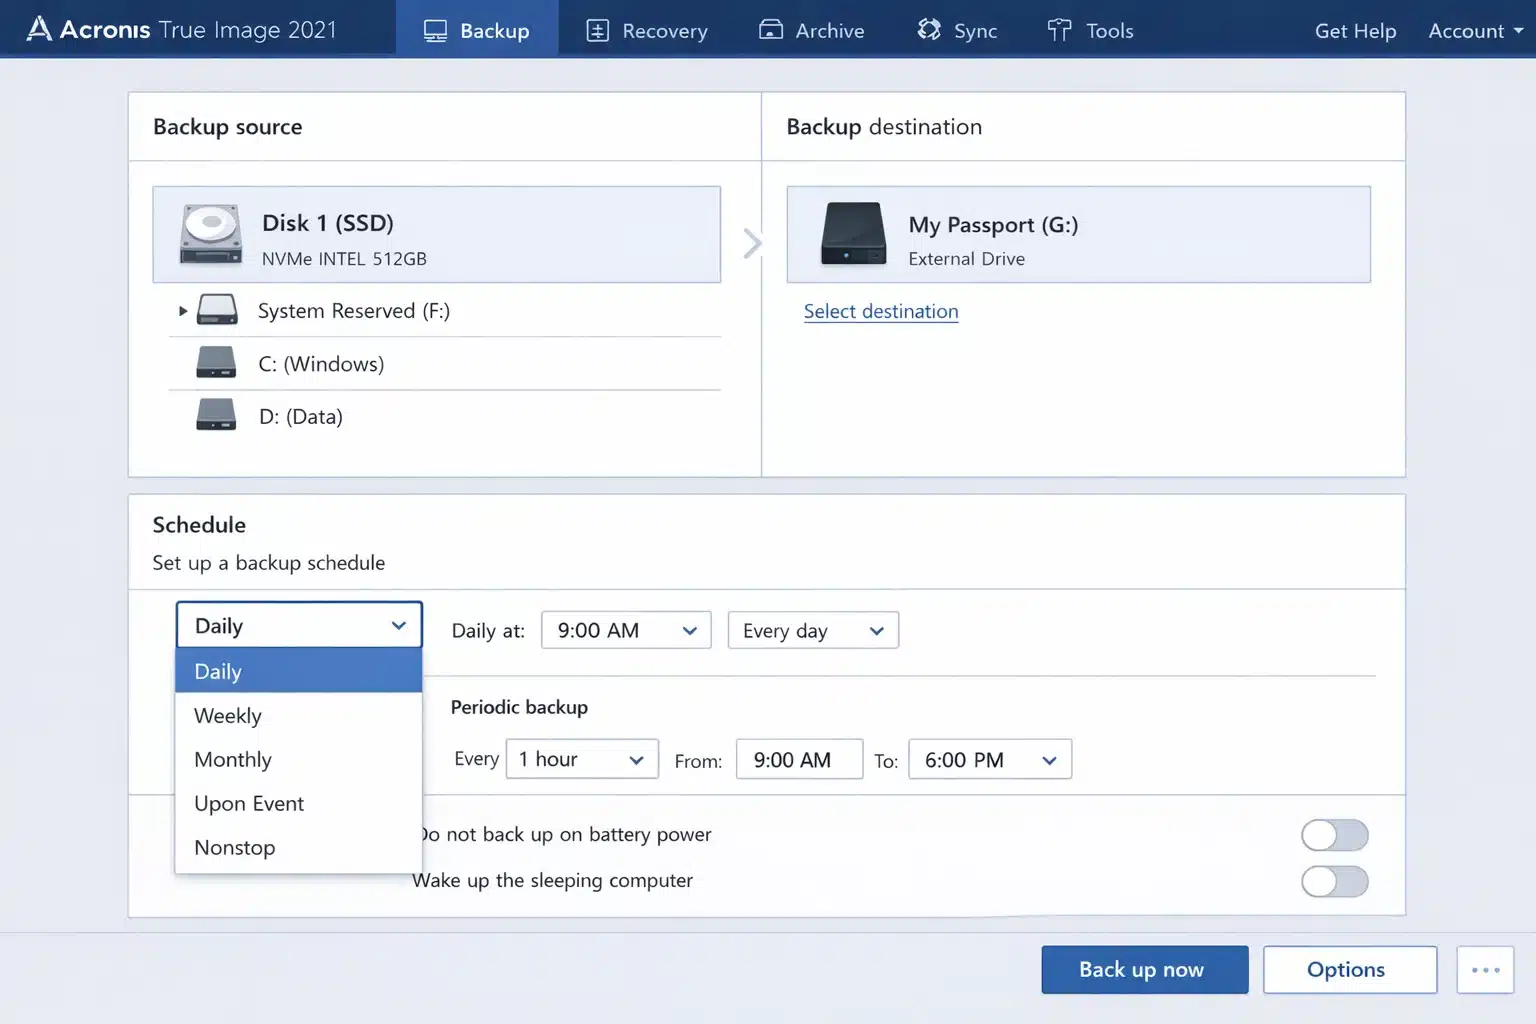This screenshot has height=1024, width=1536.
Task: Click the 'From' 9:00 AM time field
Action: coord(799,759)
